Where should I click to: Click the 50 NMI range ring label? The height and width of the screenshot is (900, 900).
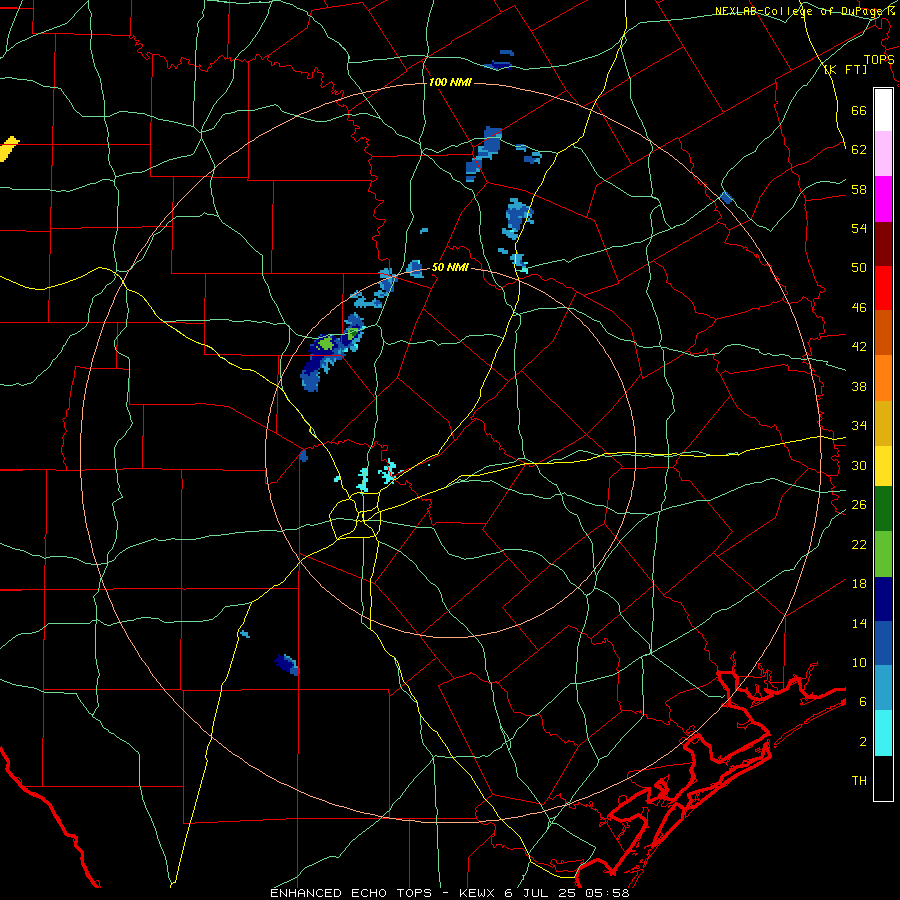[450, 267]
